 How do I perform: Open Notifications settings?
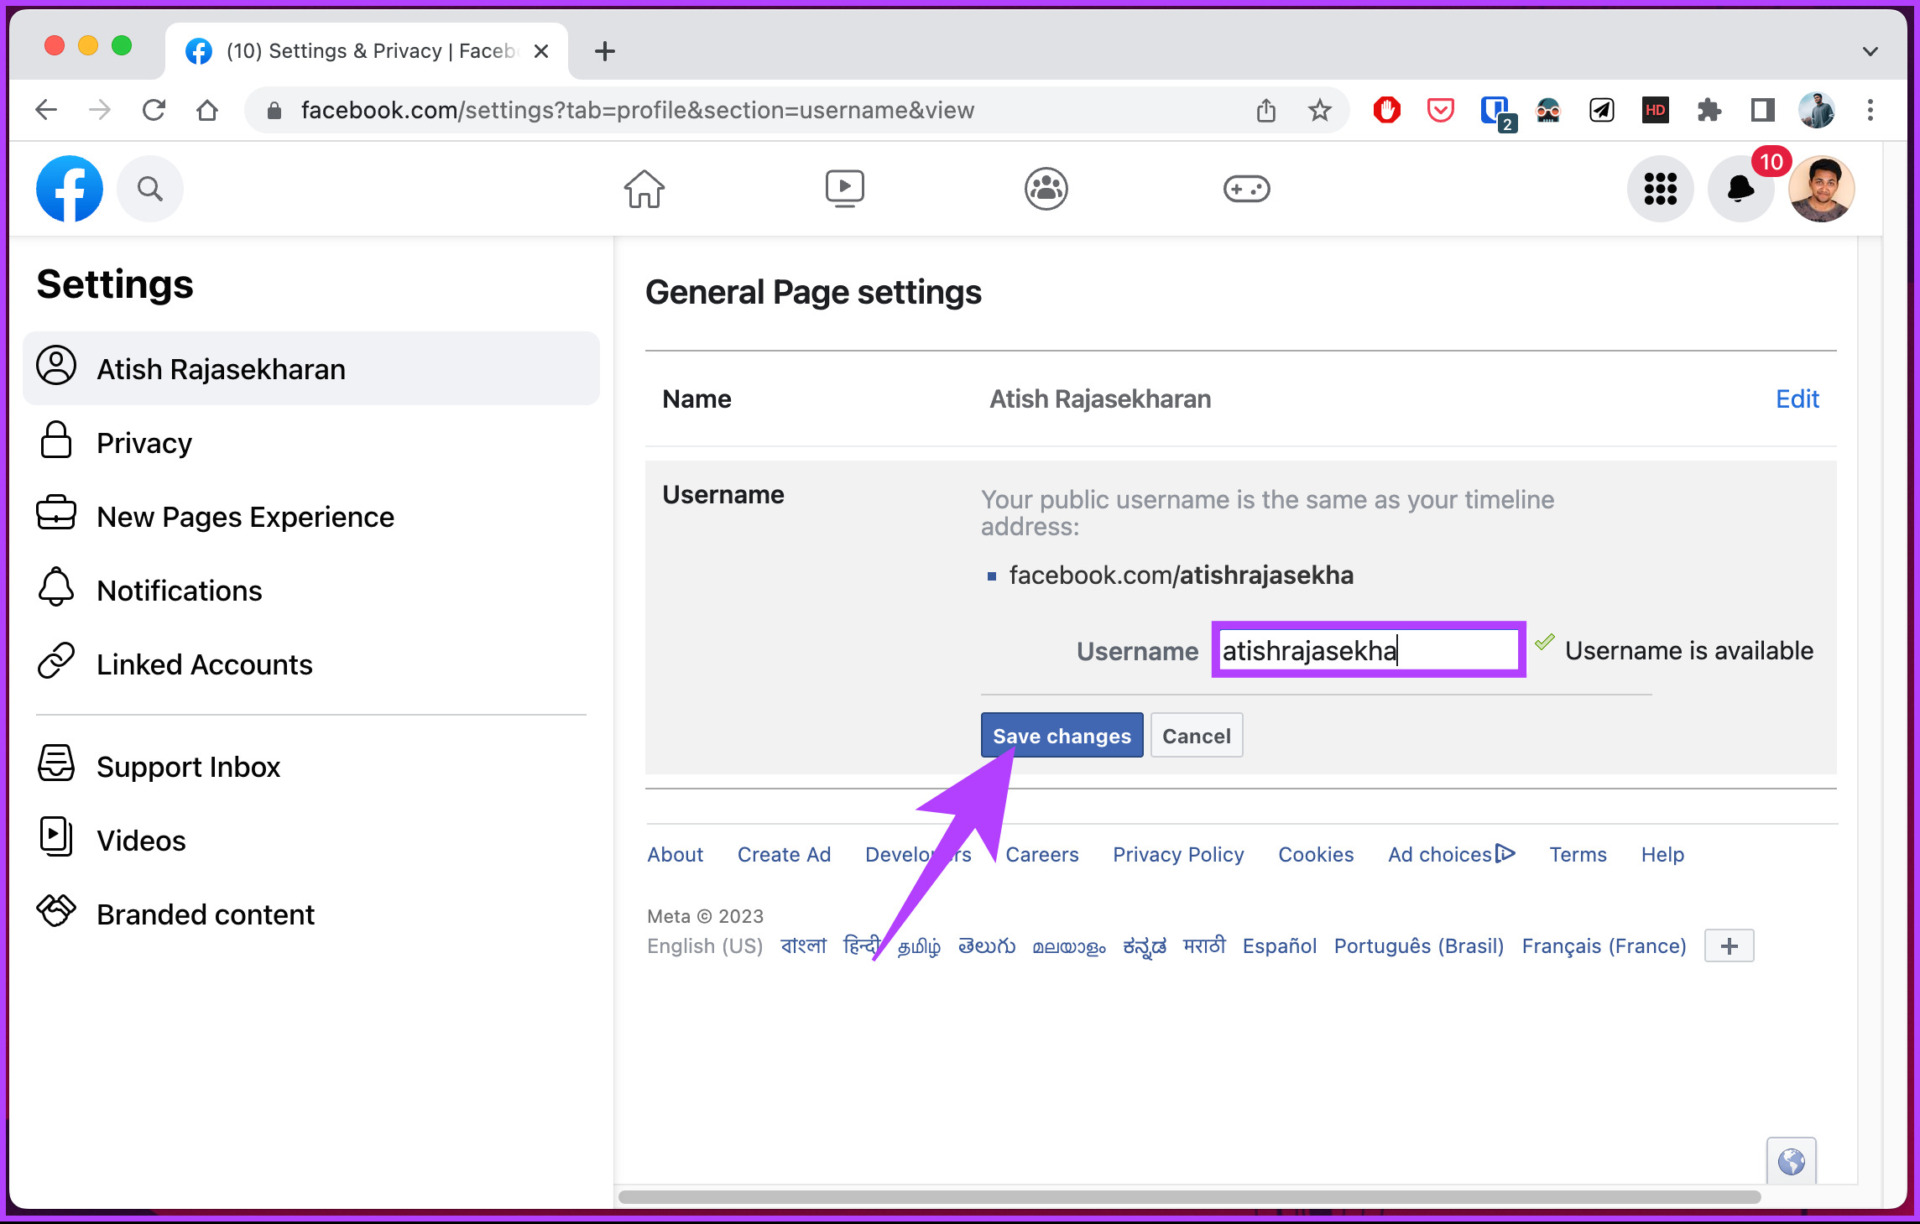coord(311,591)
